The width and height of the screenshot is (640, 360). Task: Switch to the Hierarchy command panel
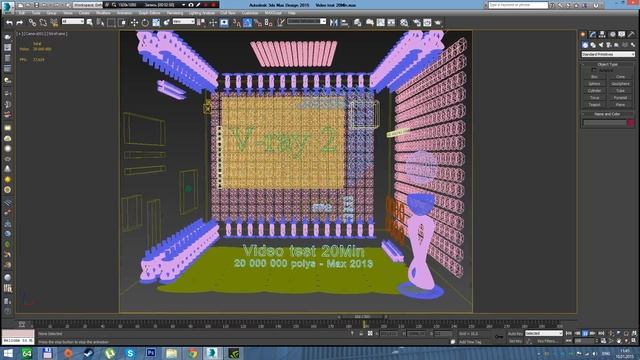coord(602,34)
